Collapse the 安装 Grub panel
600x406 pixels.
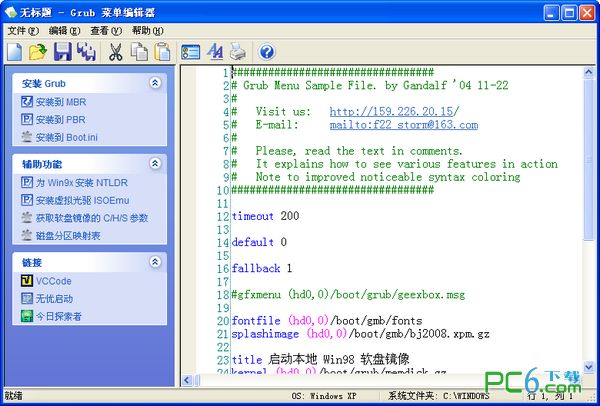[x=155, y=83]
